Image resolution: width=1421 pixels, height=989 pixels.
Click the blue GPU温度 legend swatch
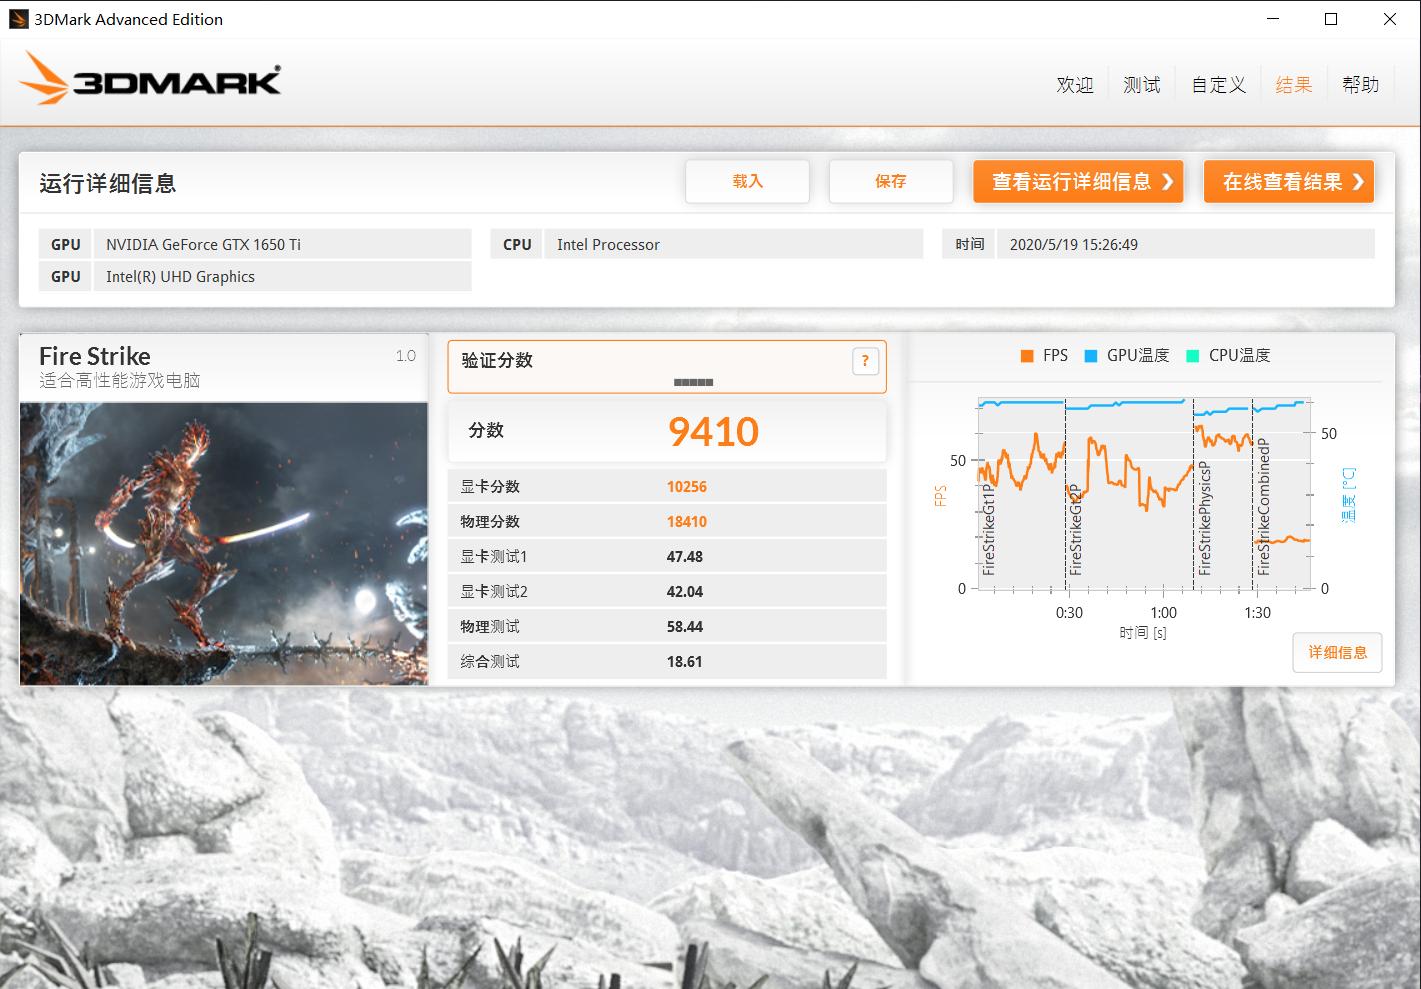point(1091,356)
